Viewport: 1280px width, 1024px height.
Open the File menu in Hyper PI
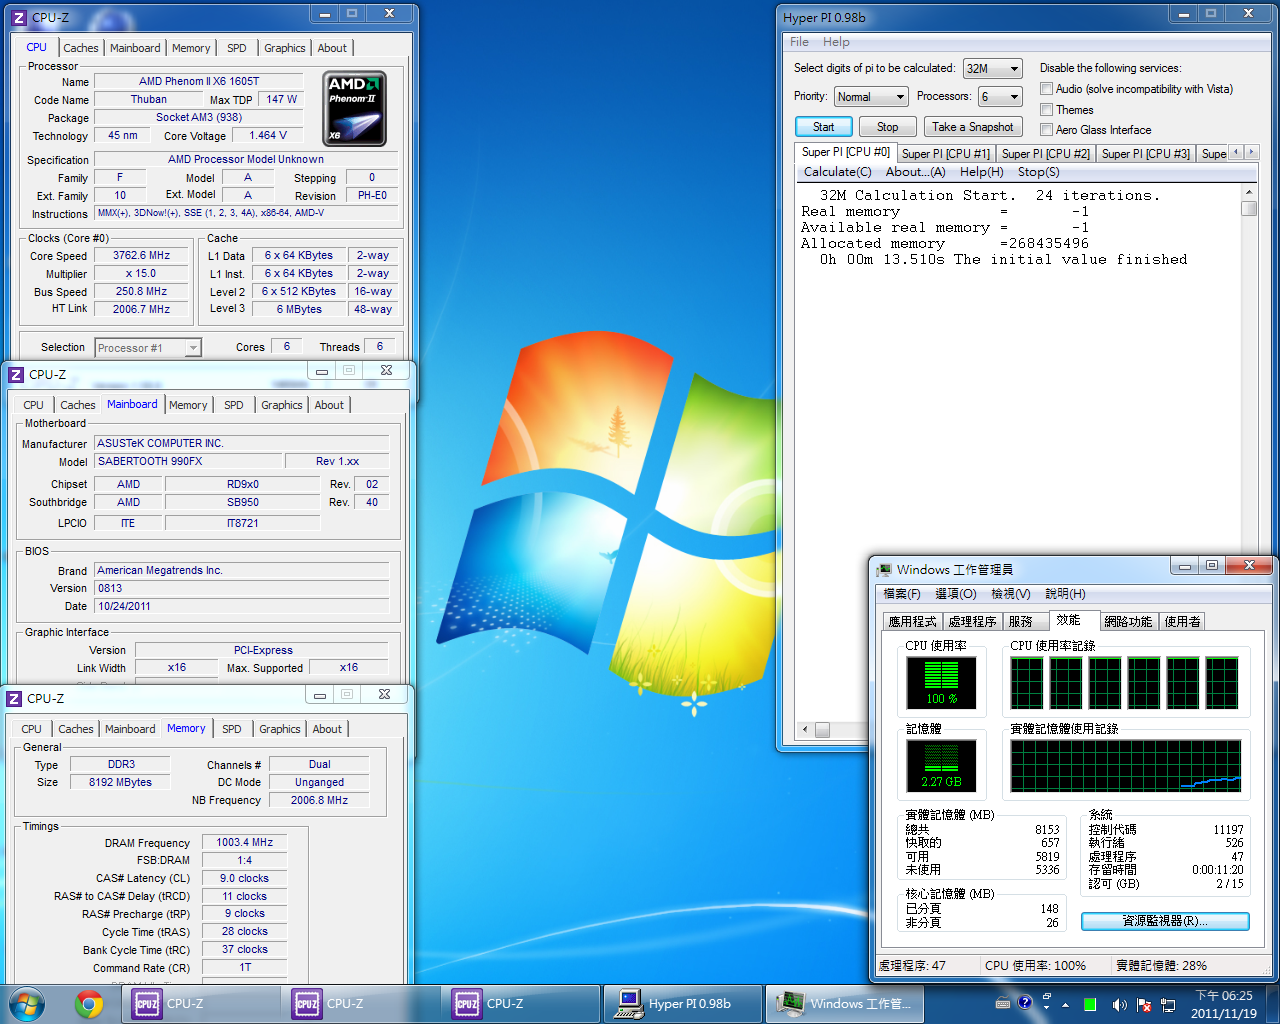pos(799,42)
